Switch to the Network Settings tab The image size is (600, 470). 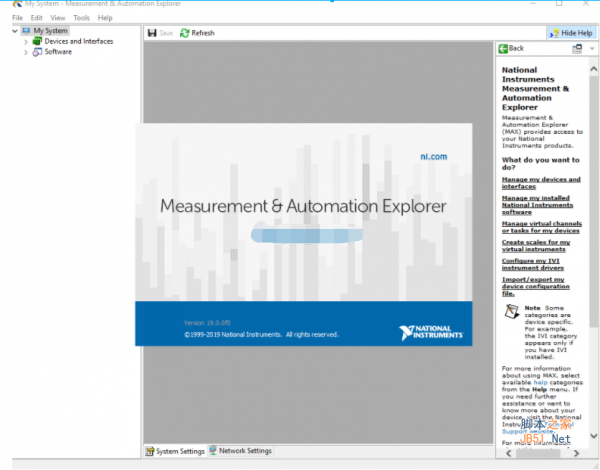click(x=240, y=450)
